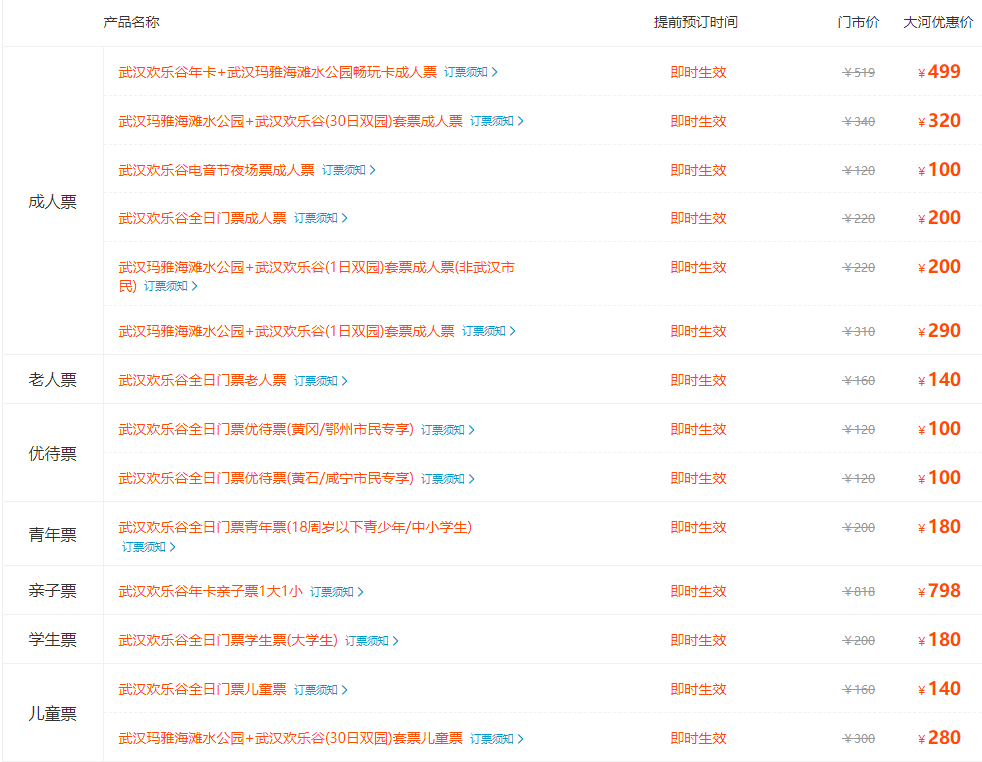Click the ¥798 discounted price
Image resolution: width=982 pixels, height=762 pixels.
[x=939, y=590]
